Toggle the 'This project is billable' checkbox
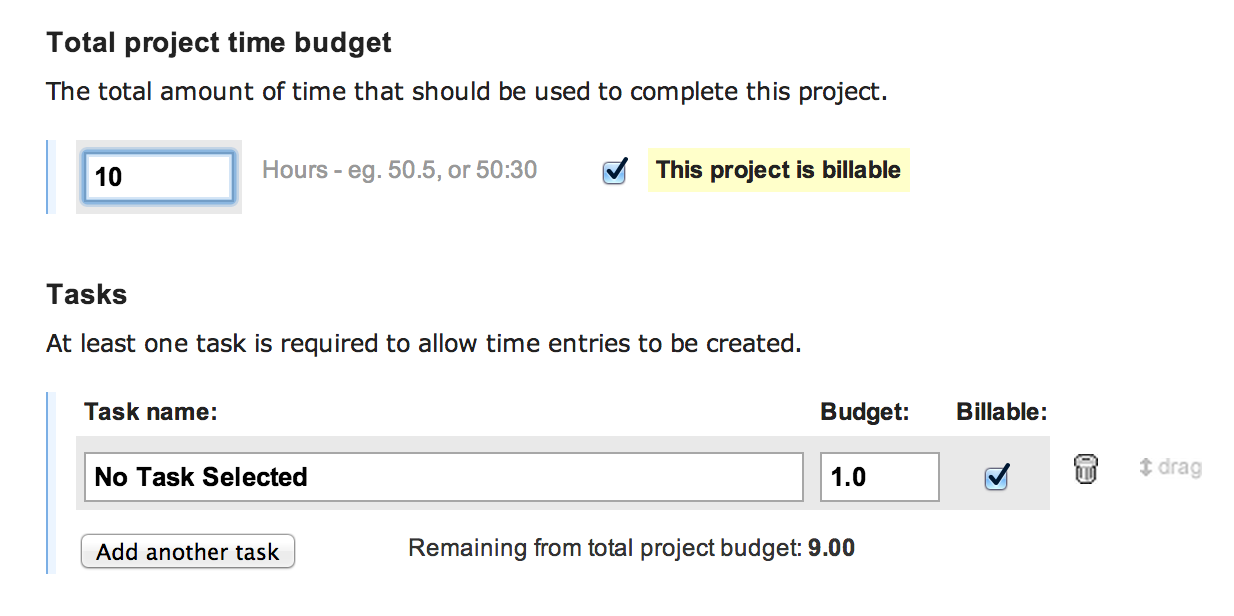1234x616 pixels. [613, 170]
